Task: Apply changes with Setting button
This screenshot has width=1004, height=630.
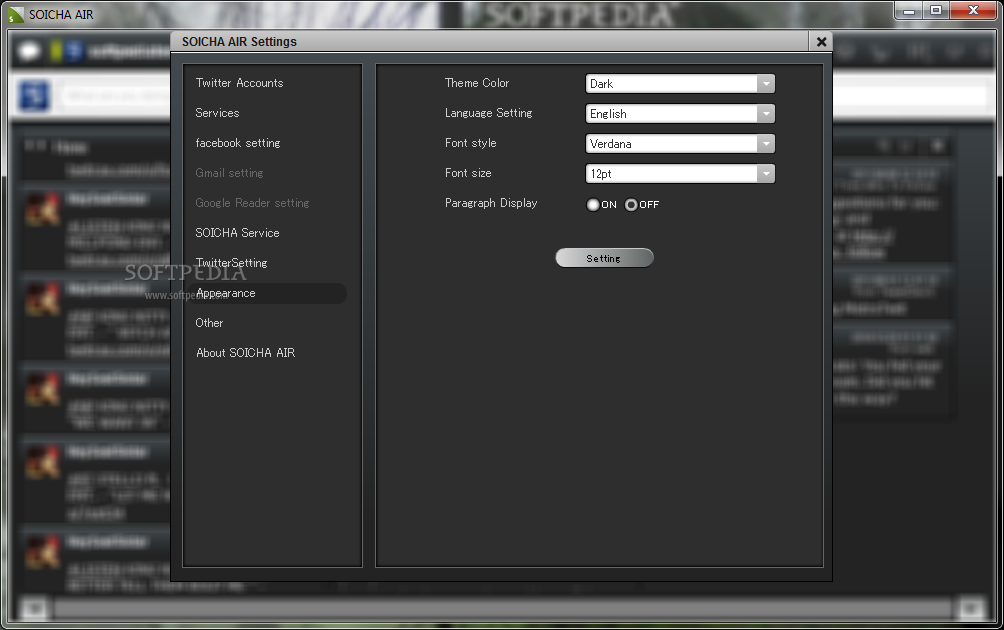Action: click(x=604, y=258)
